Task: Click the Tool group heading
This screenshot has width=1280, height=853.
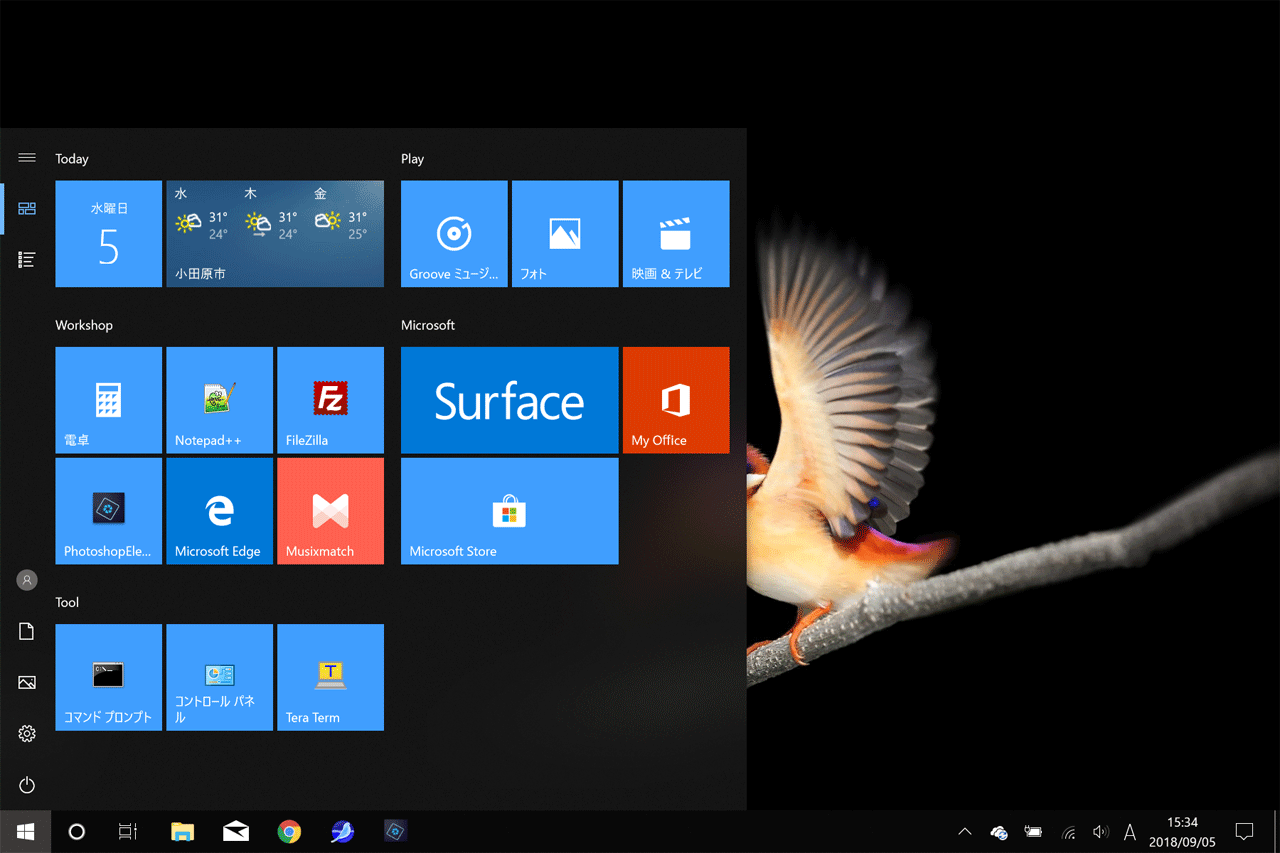Action: point(67,602)
